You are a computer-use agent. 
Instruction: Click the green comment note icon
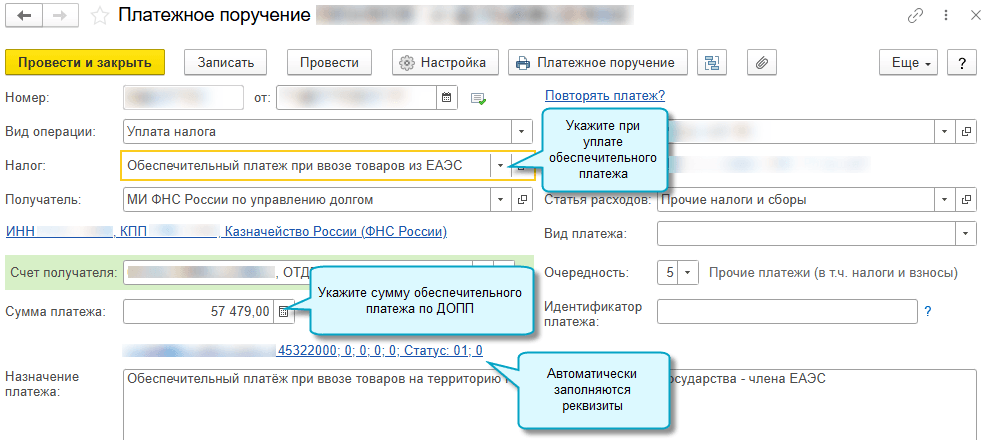(x=479, y=99)
